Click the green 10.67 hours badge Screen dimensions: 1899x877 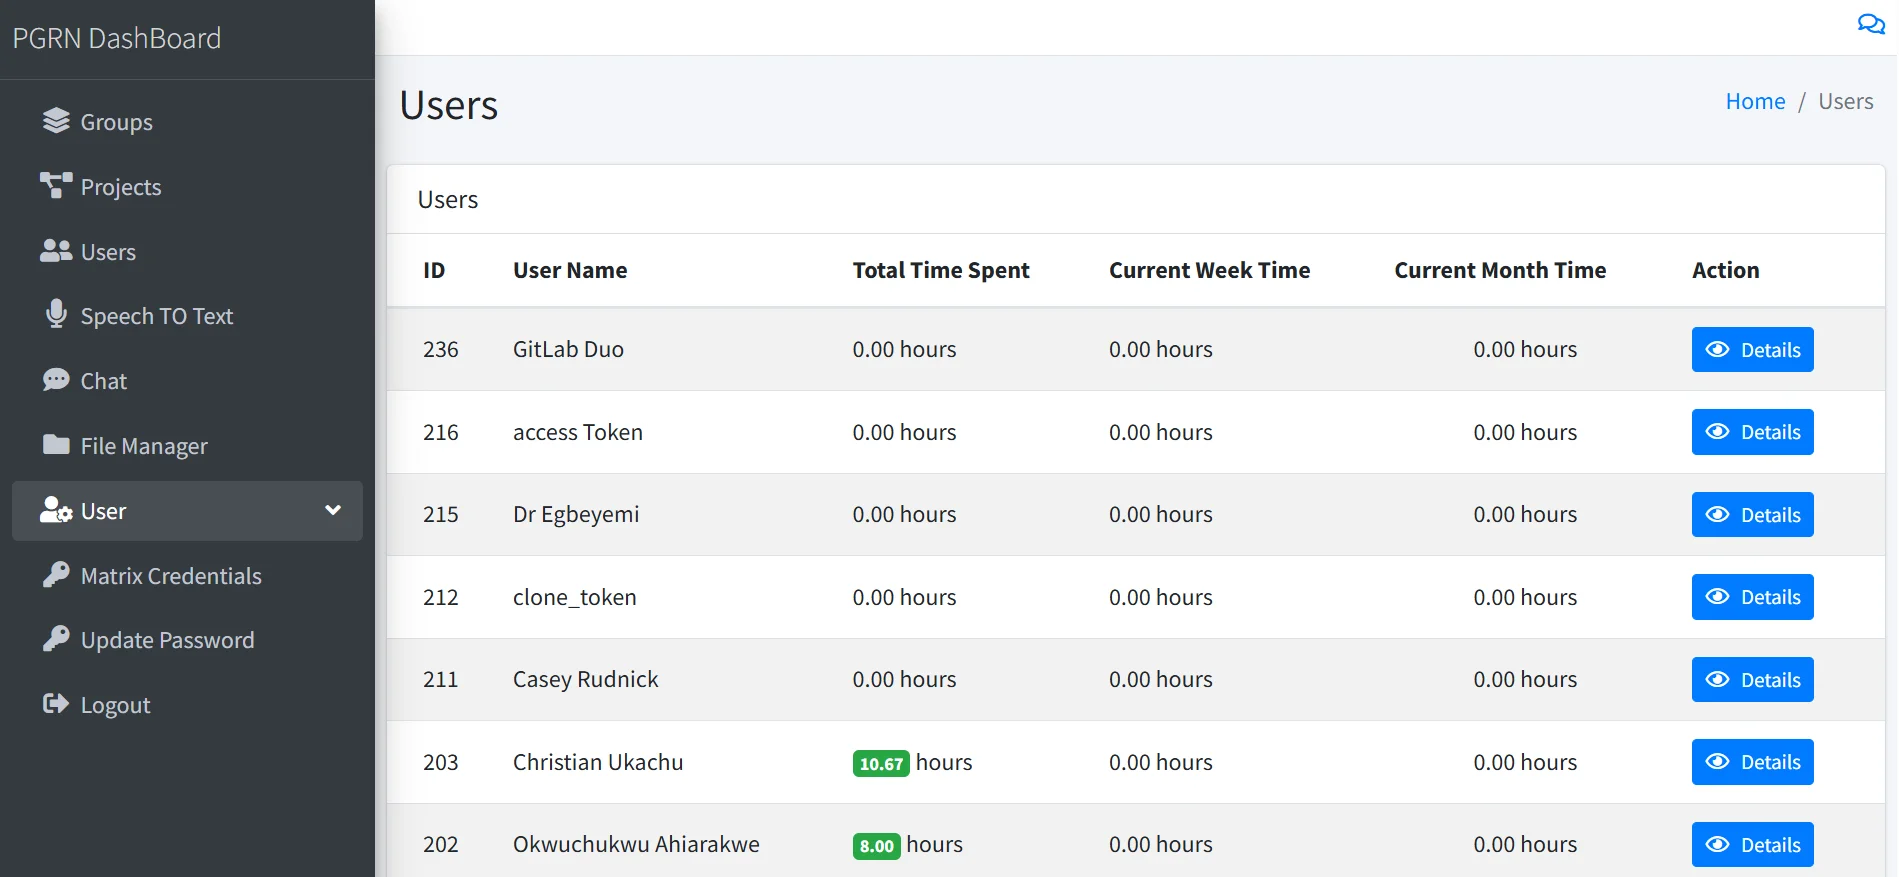(881, 763)
